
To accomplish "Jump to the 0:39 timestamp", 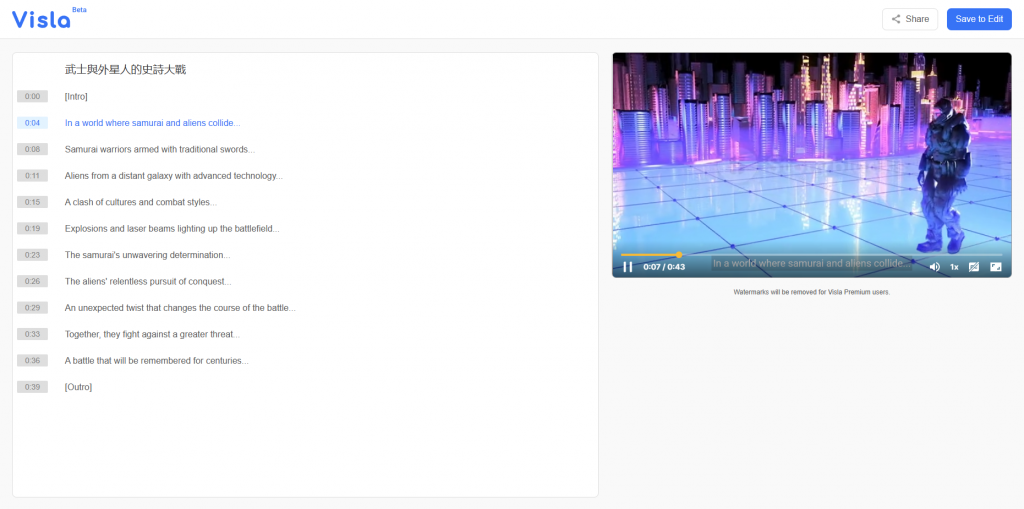I will click(33, 387).
